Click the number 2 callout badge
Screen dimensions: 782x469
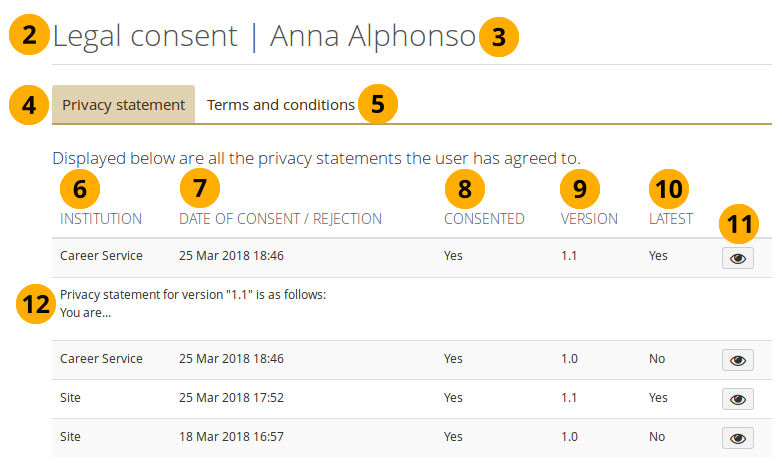click(x=29, y=37)
